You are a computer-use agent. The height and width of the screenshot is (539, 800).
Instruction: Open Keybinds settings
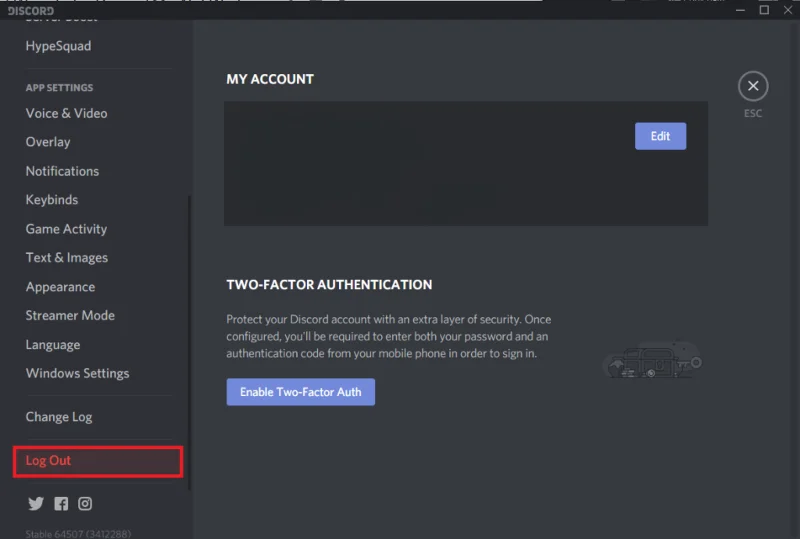tap(52, 200)
